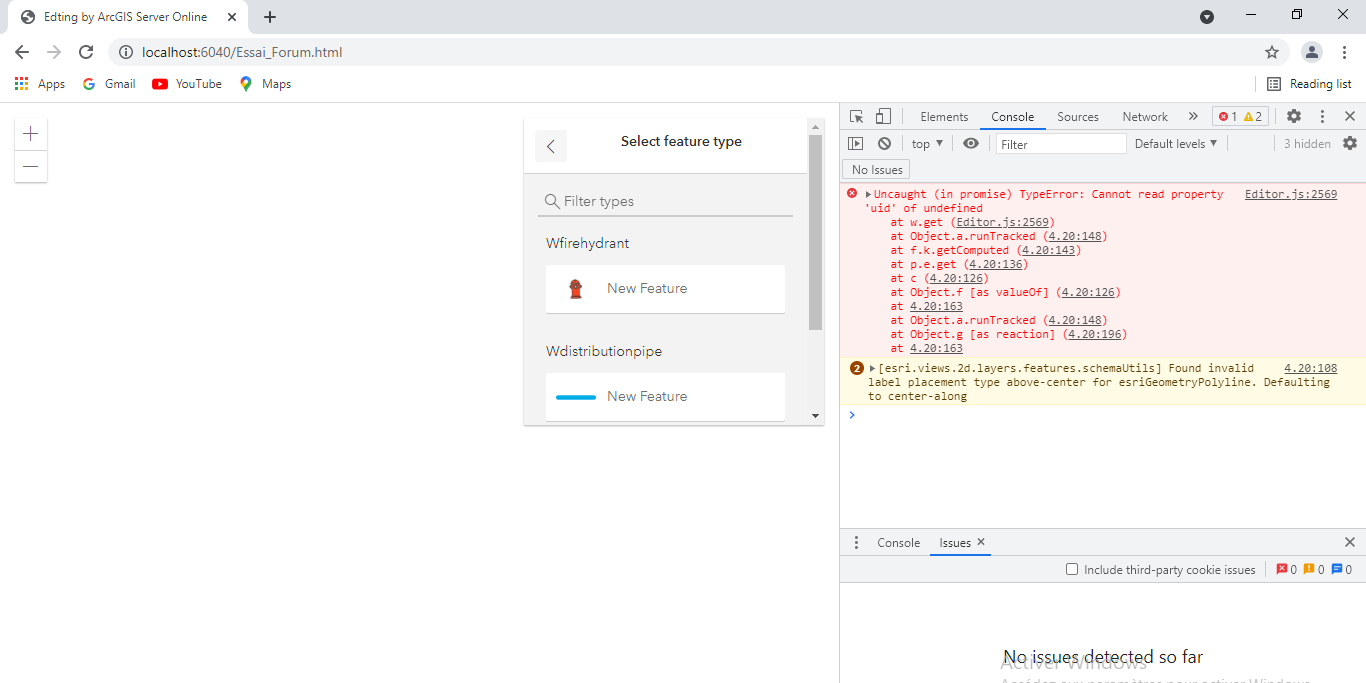
Task: Open console settings gear next to 3 hidden
Action: 1350,144
